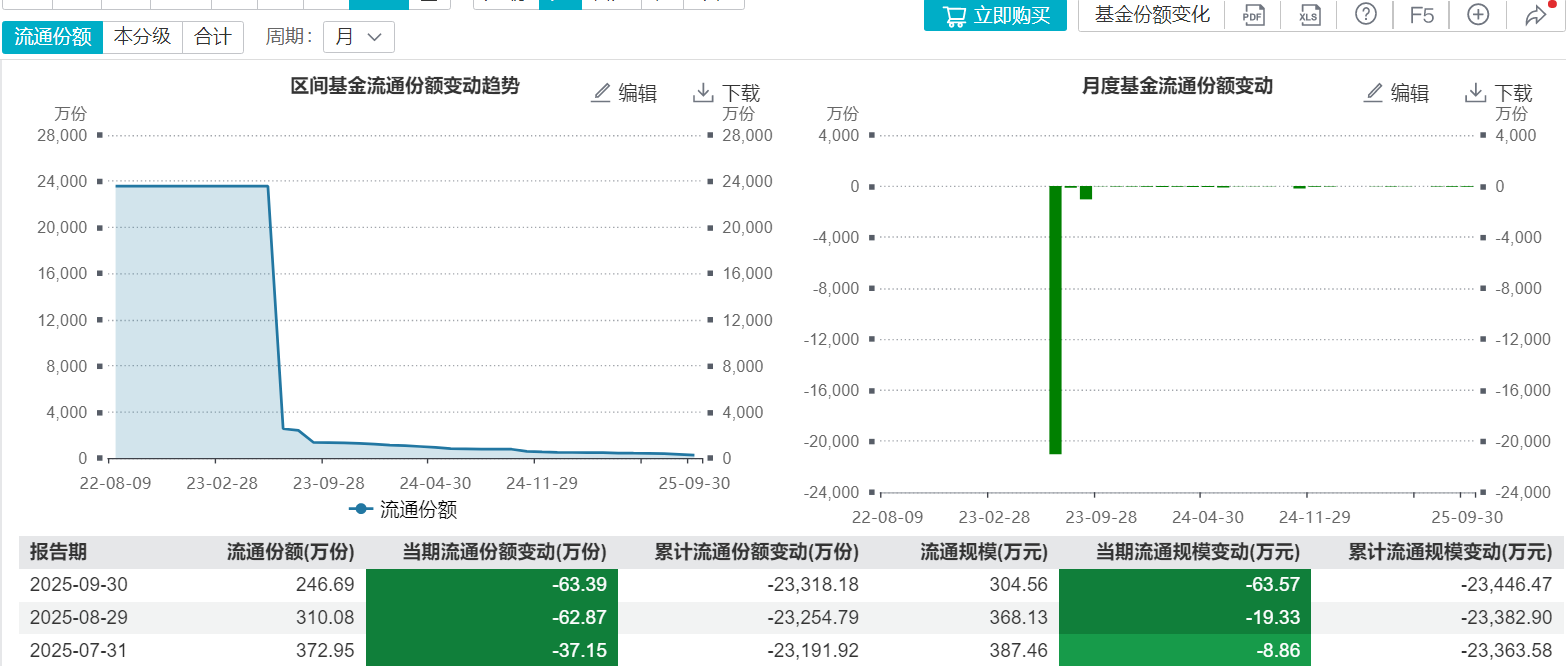Viewport: 1566px width, 666px height.
Task: Edit the 月度基金流通份额变动 chart
Action: click(1397, 93)
